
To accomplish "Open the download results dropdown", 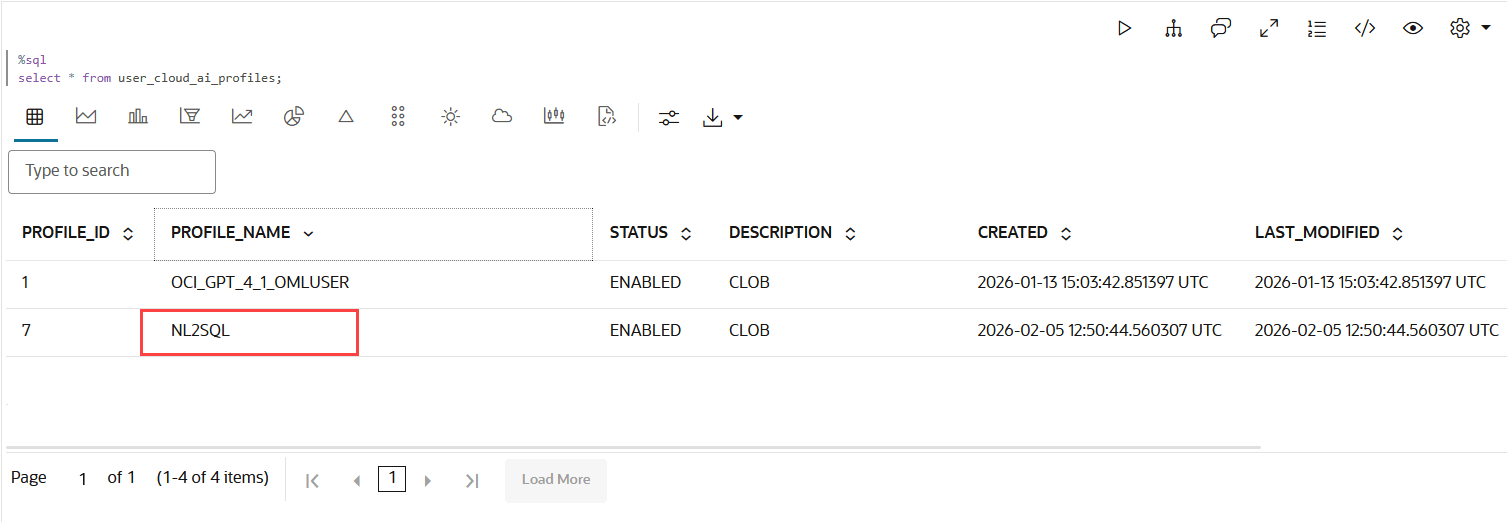I will [723, 118].
